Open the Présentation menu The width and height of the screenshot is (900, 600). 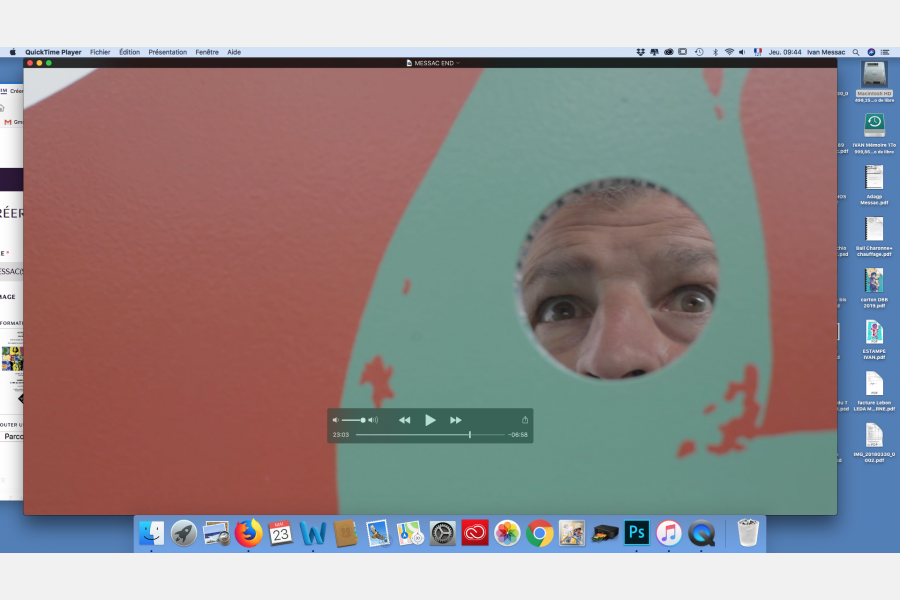tap(167, 52)
